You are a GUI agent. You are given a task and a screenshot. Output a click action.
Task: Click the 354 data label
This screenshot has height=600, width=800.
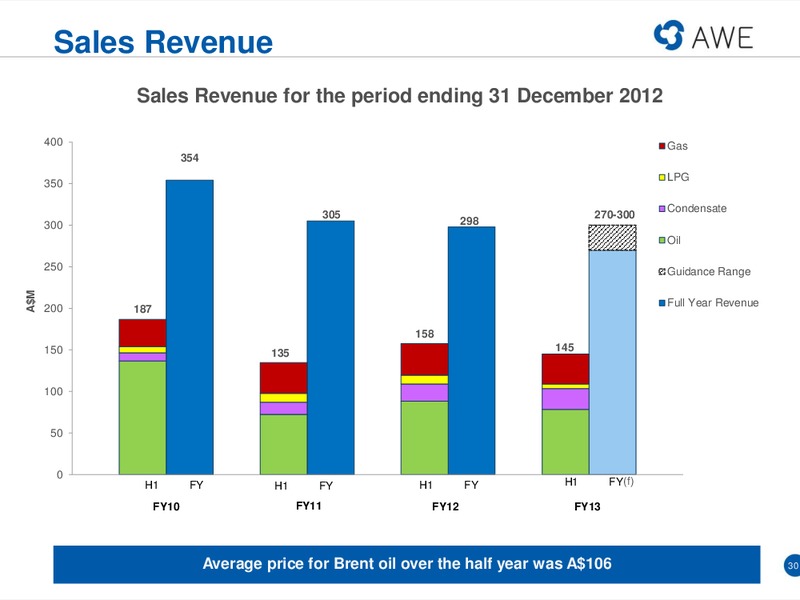pyautogui.click(x=189, y=158)
